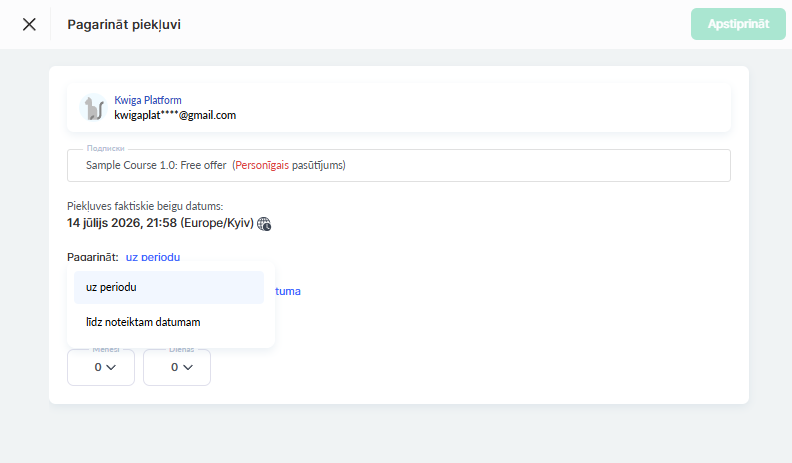The height and width of the screenshot is (463, 792).
Task: Click the Mēneši chevron arrow
Action: (111, 368)
